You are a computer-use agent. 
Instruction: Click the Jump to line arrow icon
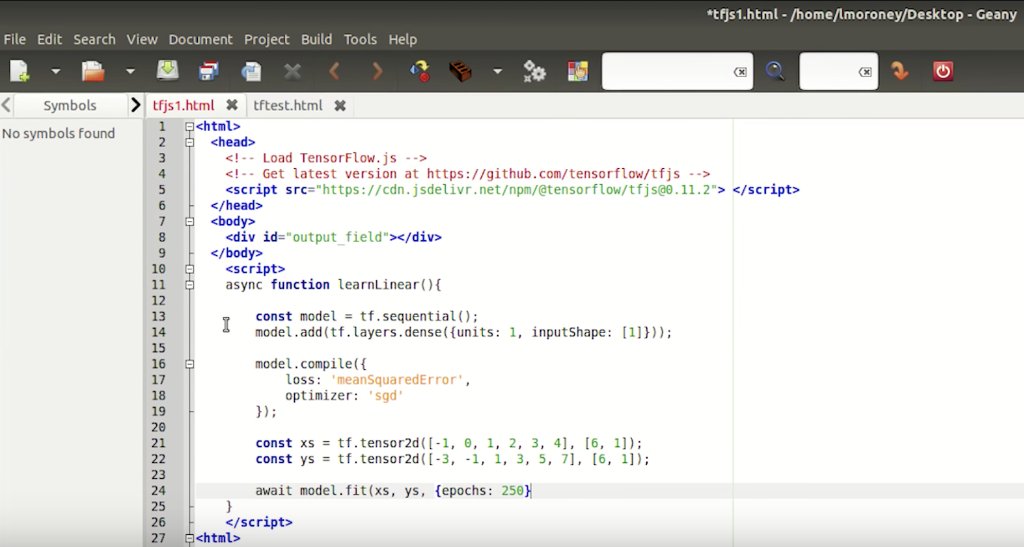click(900, 70)
